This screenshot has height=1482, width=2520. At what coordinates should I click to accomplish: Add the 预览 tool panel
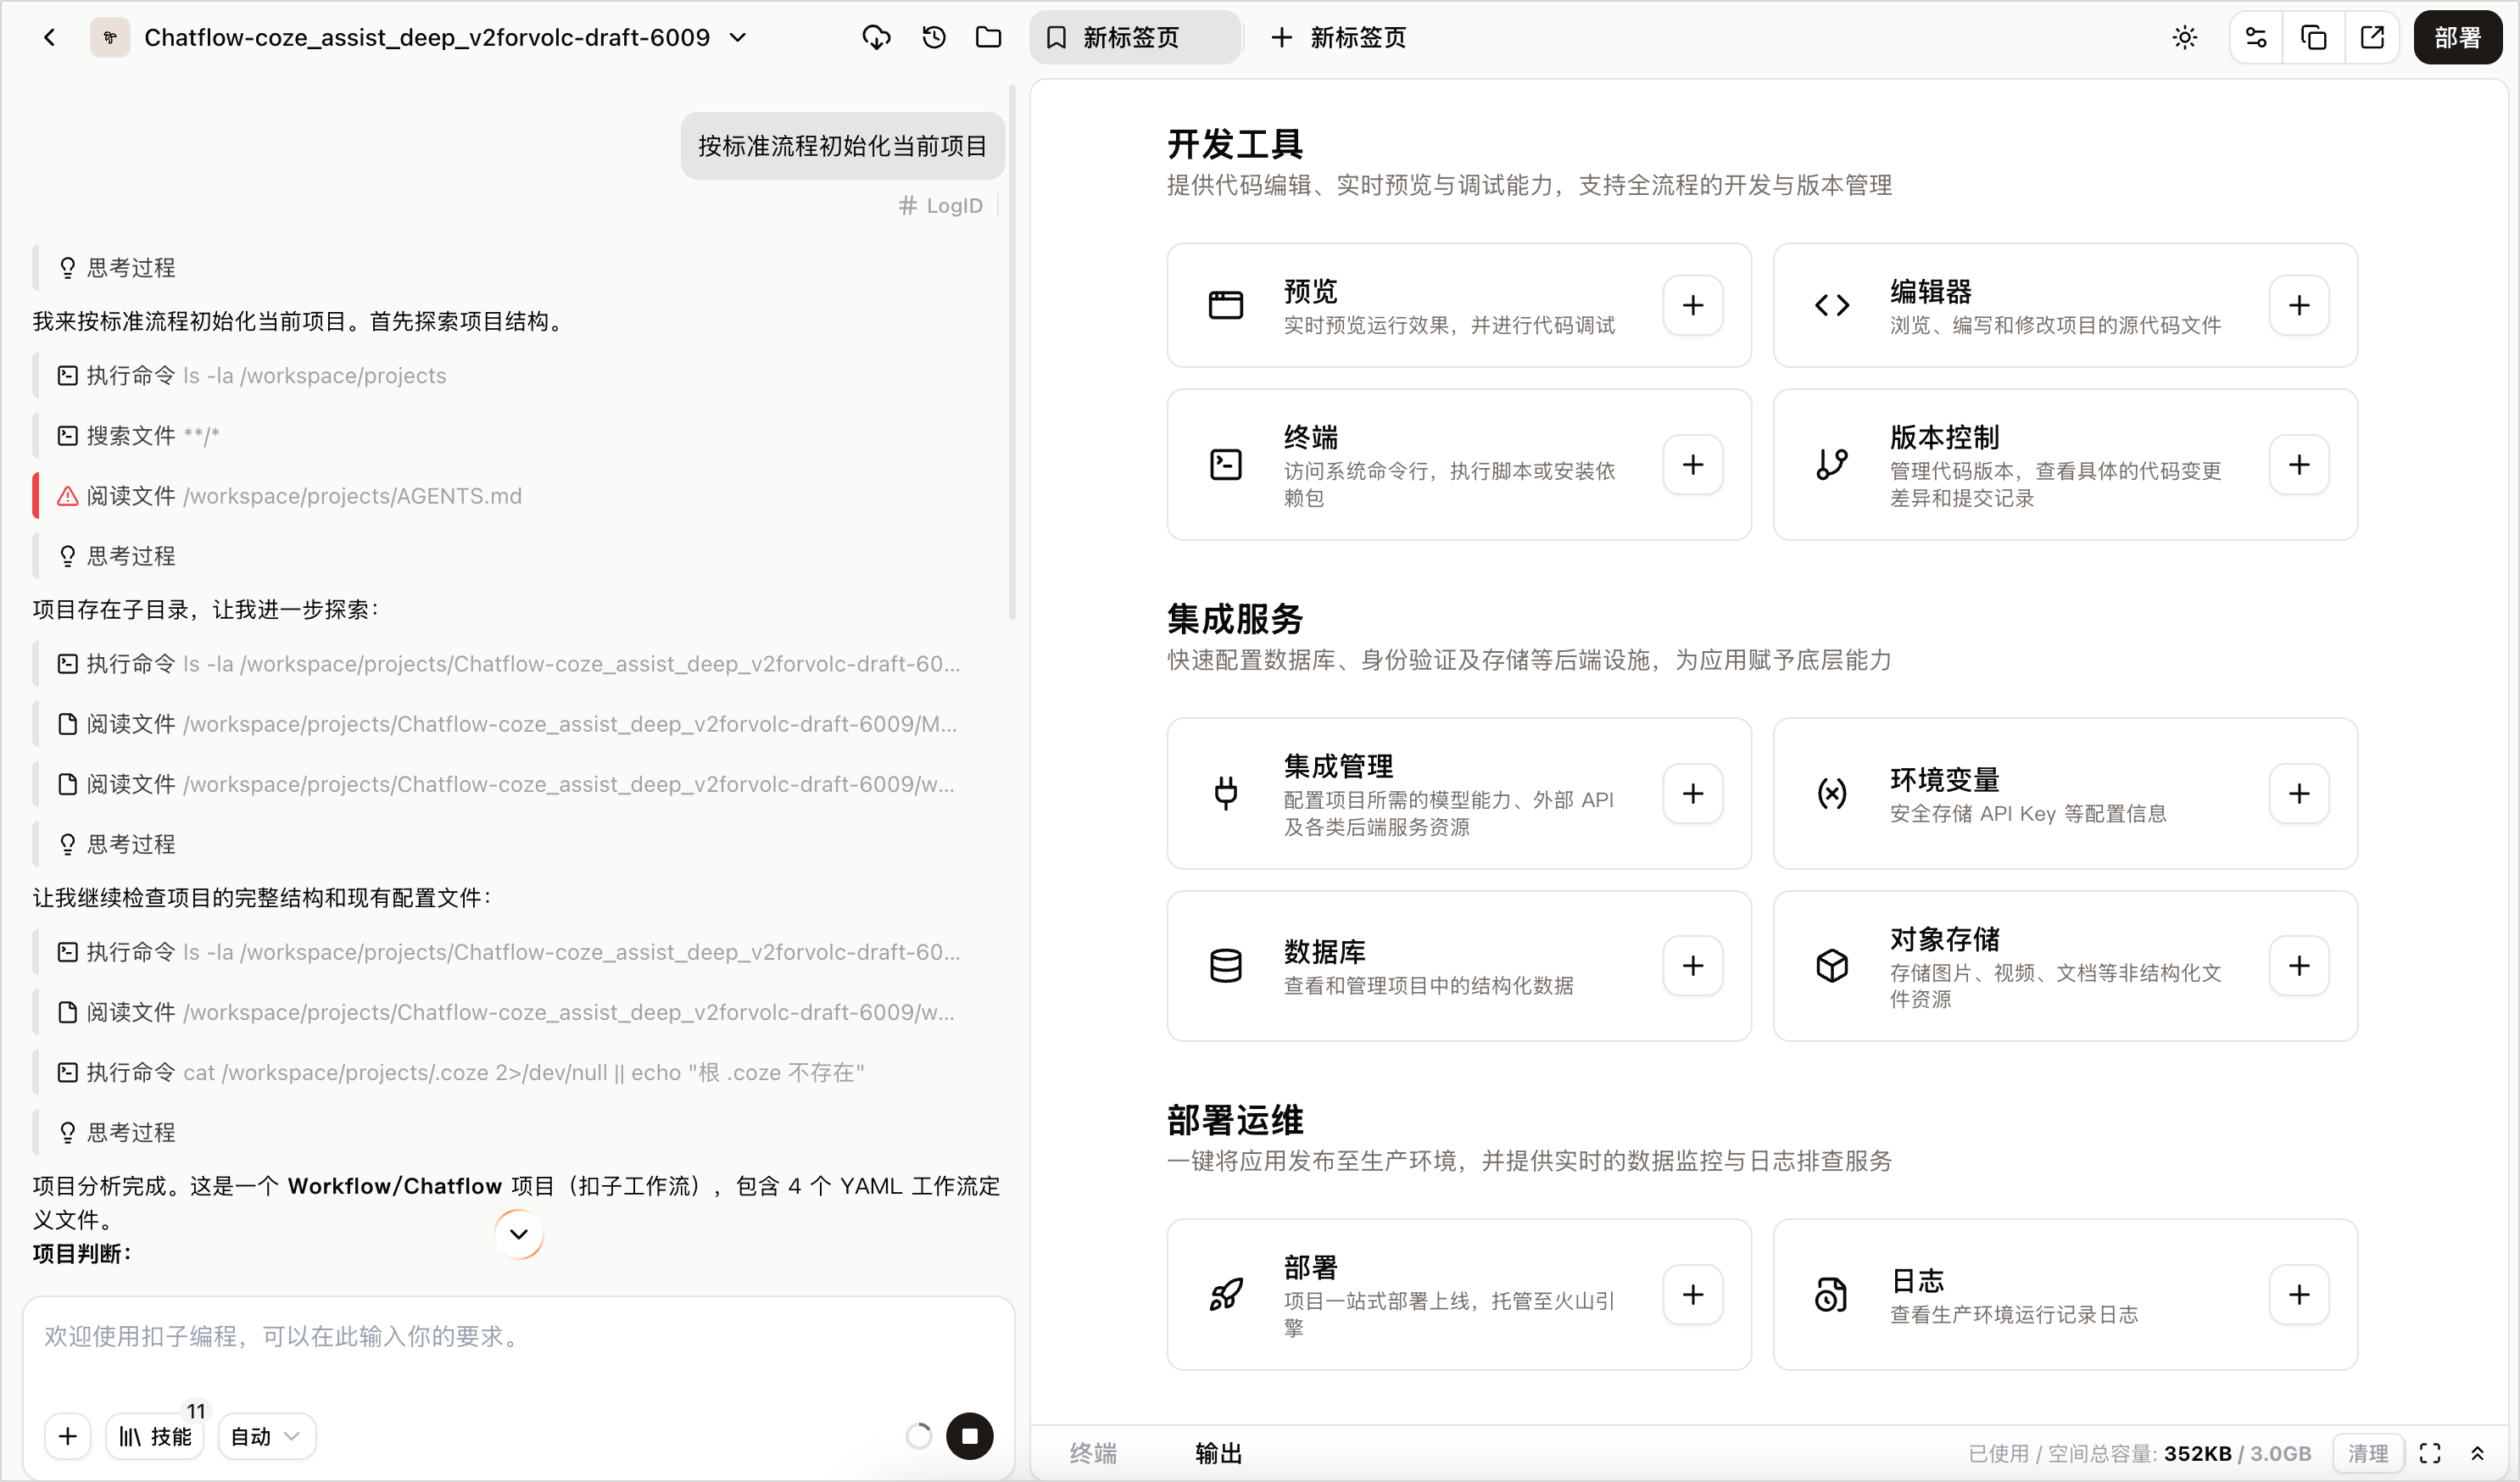point(1692,305)
